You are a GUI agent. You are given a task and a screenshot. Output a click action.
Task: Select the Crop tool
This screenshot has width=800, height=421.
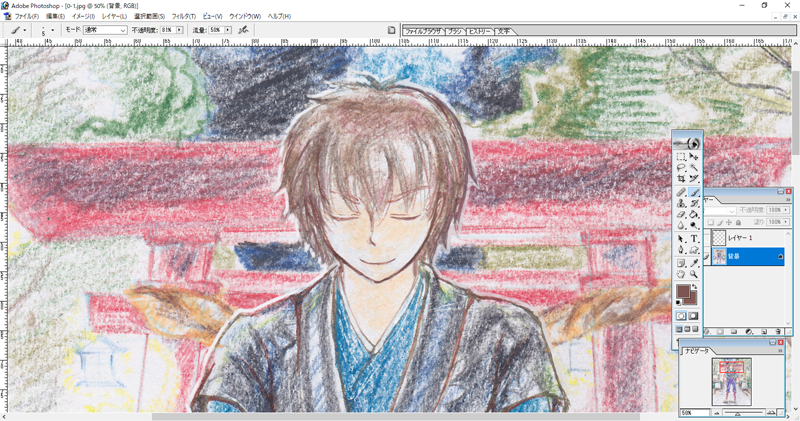tap(681, 179)
